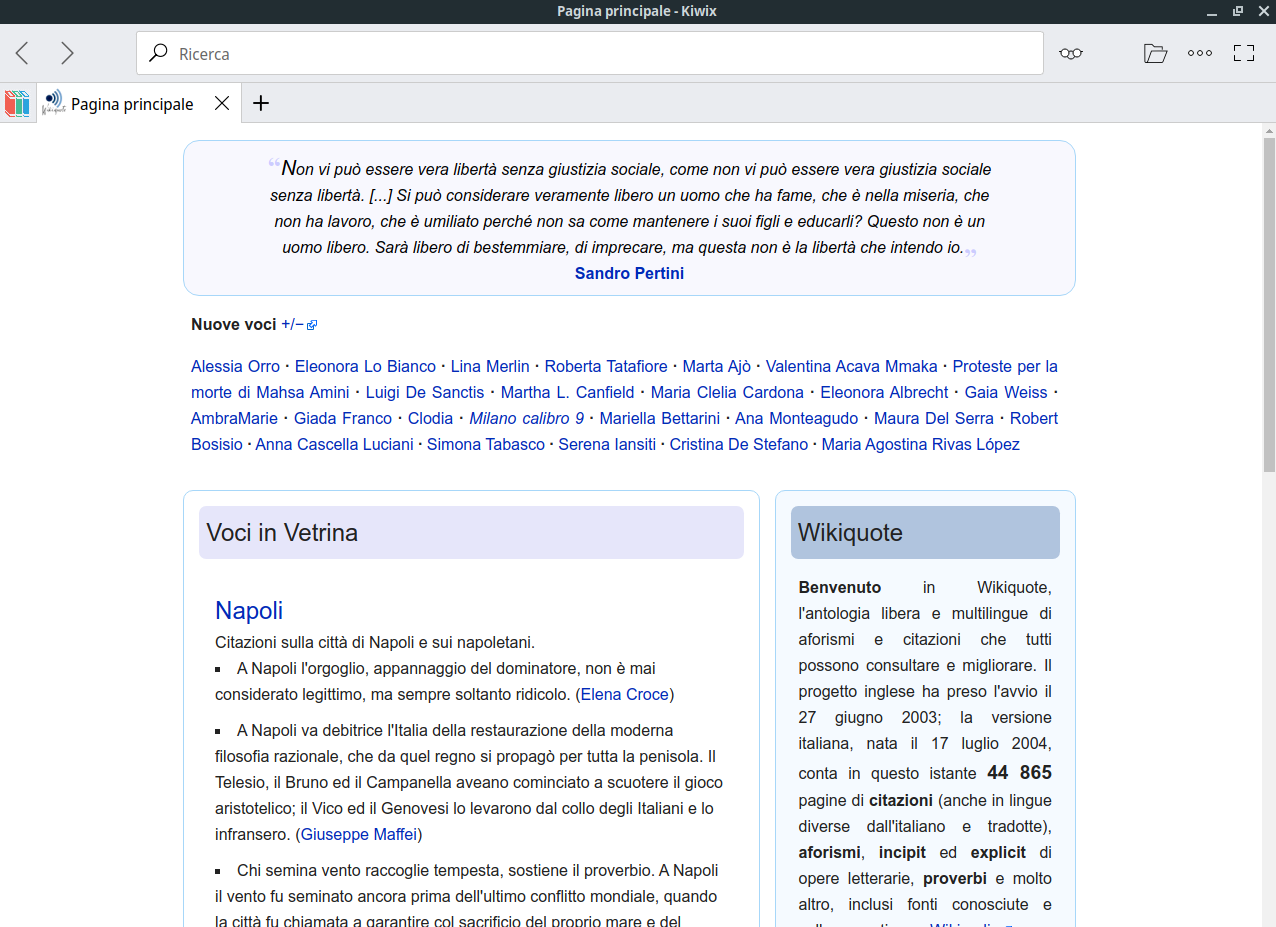Open the Cristina De Stefano article
This screenshot has height=927, width=1276.
point(739,444)
